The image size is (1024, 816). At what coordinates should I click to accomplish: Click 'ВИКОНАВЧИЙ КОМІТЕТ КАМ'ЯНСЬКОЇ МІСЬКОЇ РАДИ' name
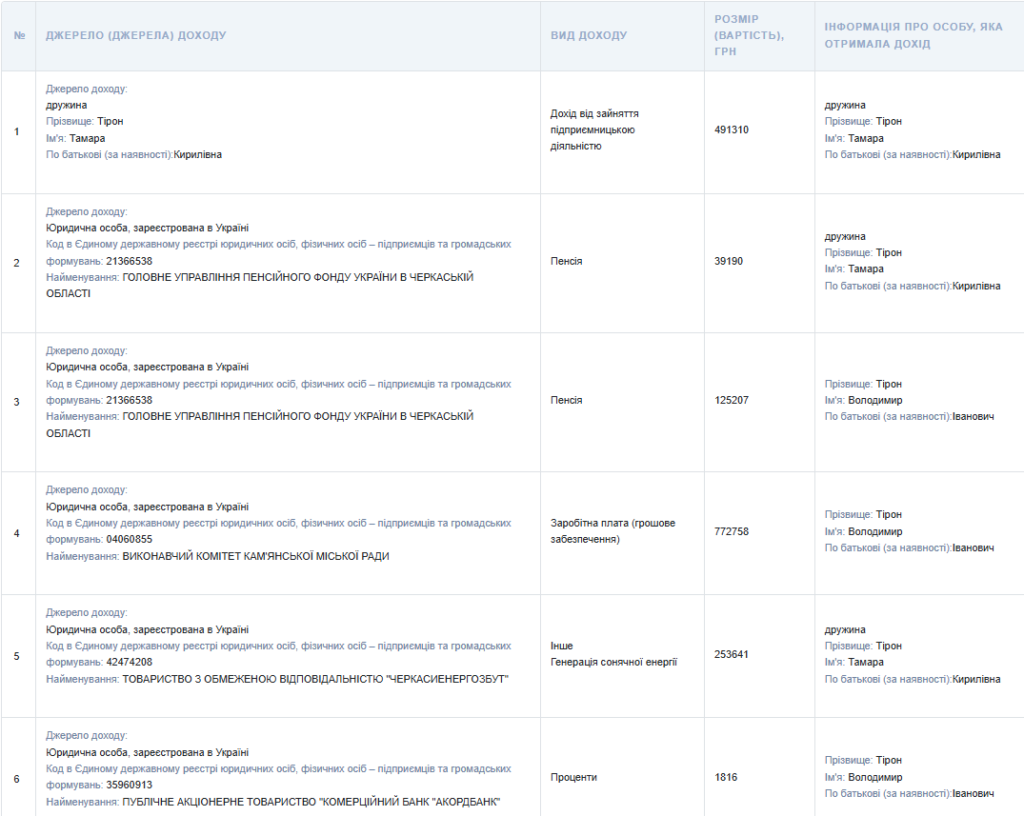(x=255, y=556)
